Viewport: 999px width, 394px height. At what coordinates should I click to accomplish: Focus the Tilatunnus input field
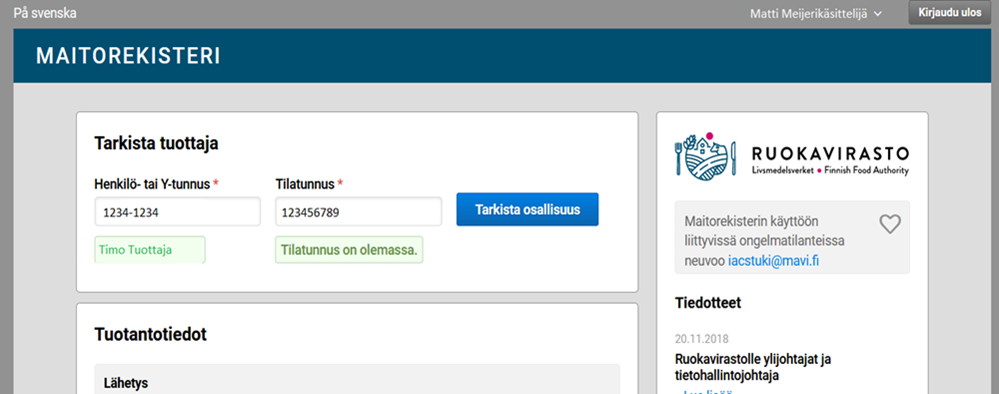click(x=359, y=212)
